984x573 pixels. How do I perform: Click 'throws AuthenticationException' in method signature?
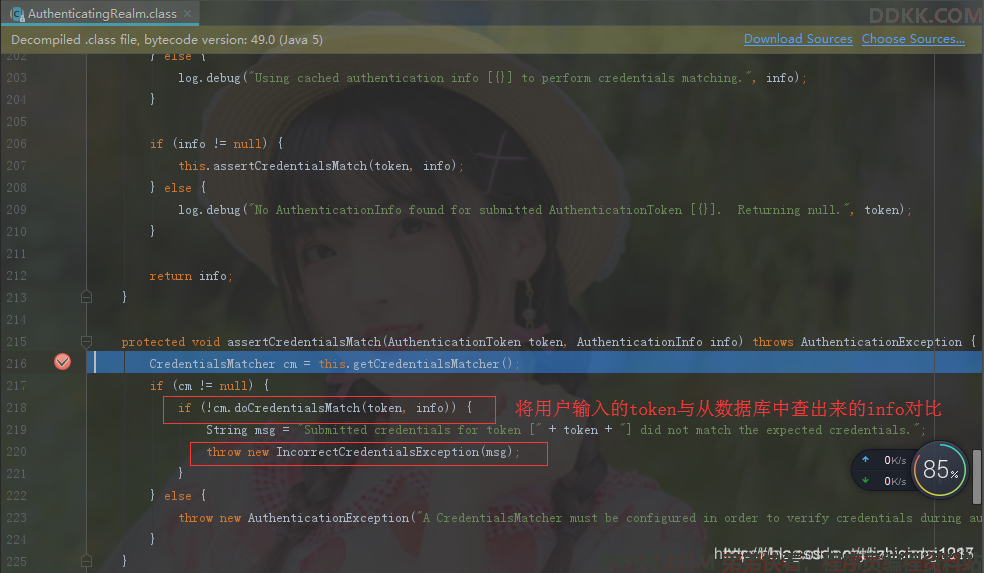click(857, 342)
